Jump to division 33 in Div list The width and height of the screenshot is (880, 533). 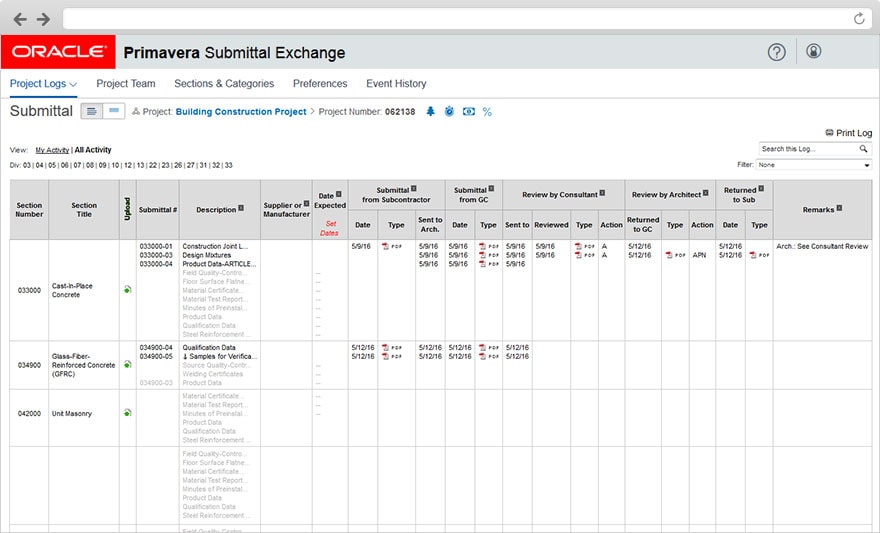228,166
